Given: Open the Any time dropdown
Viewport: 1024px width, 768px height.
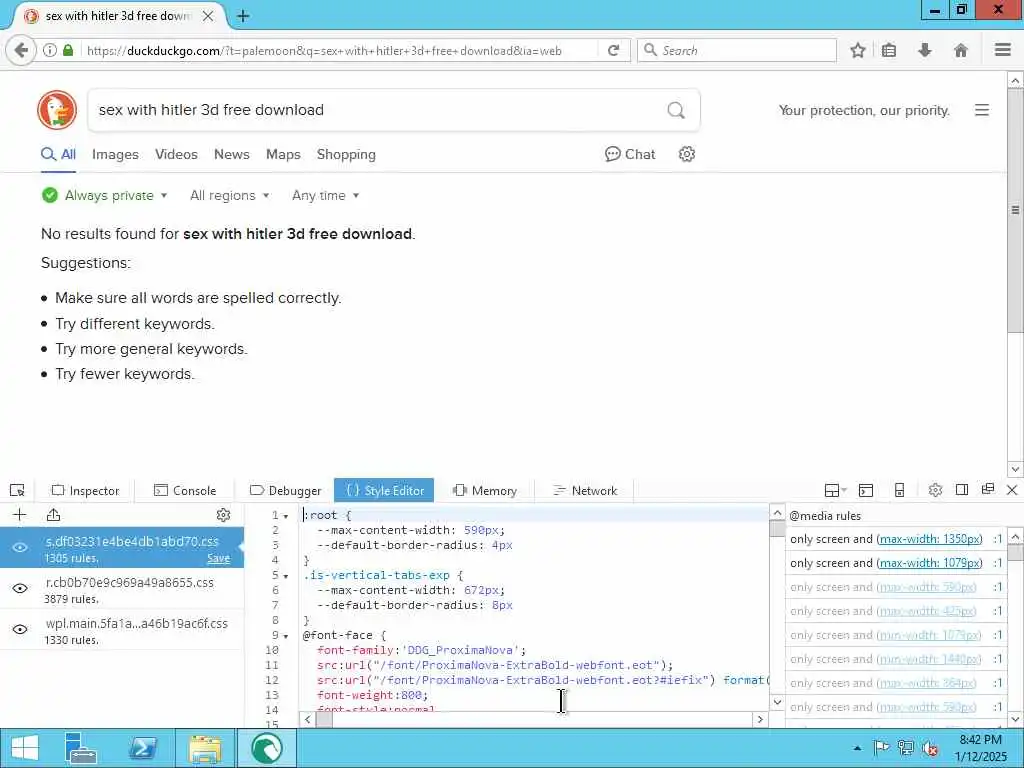Looking at the screenshot, I should pyautogui.click(x=325, y=195).
